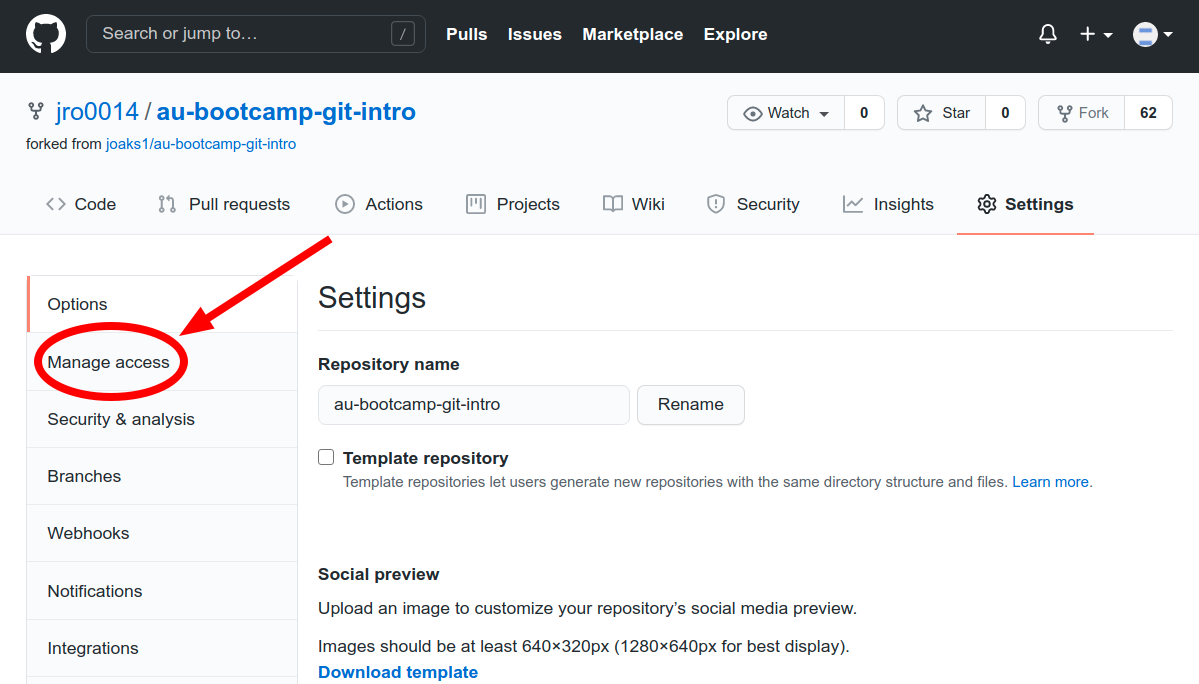Screen dimensions: 1199x684
Task: Select Options in settings sidebar
Action: pyautogui.click(x=162, y=304)
